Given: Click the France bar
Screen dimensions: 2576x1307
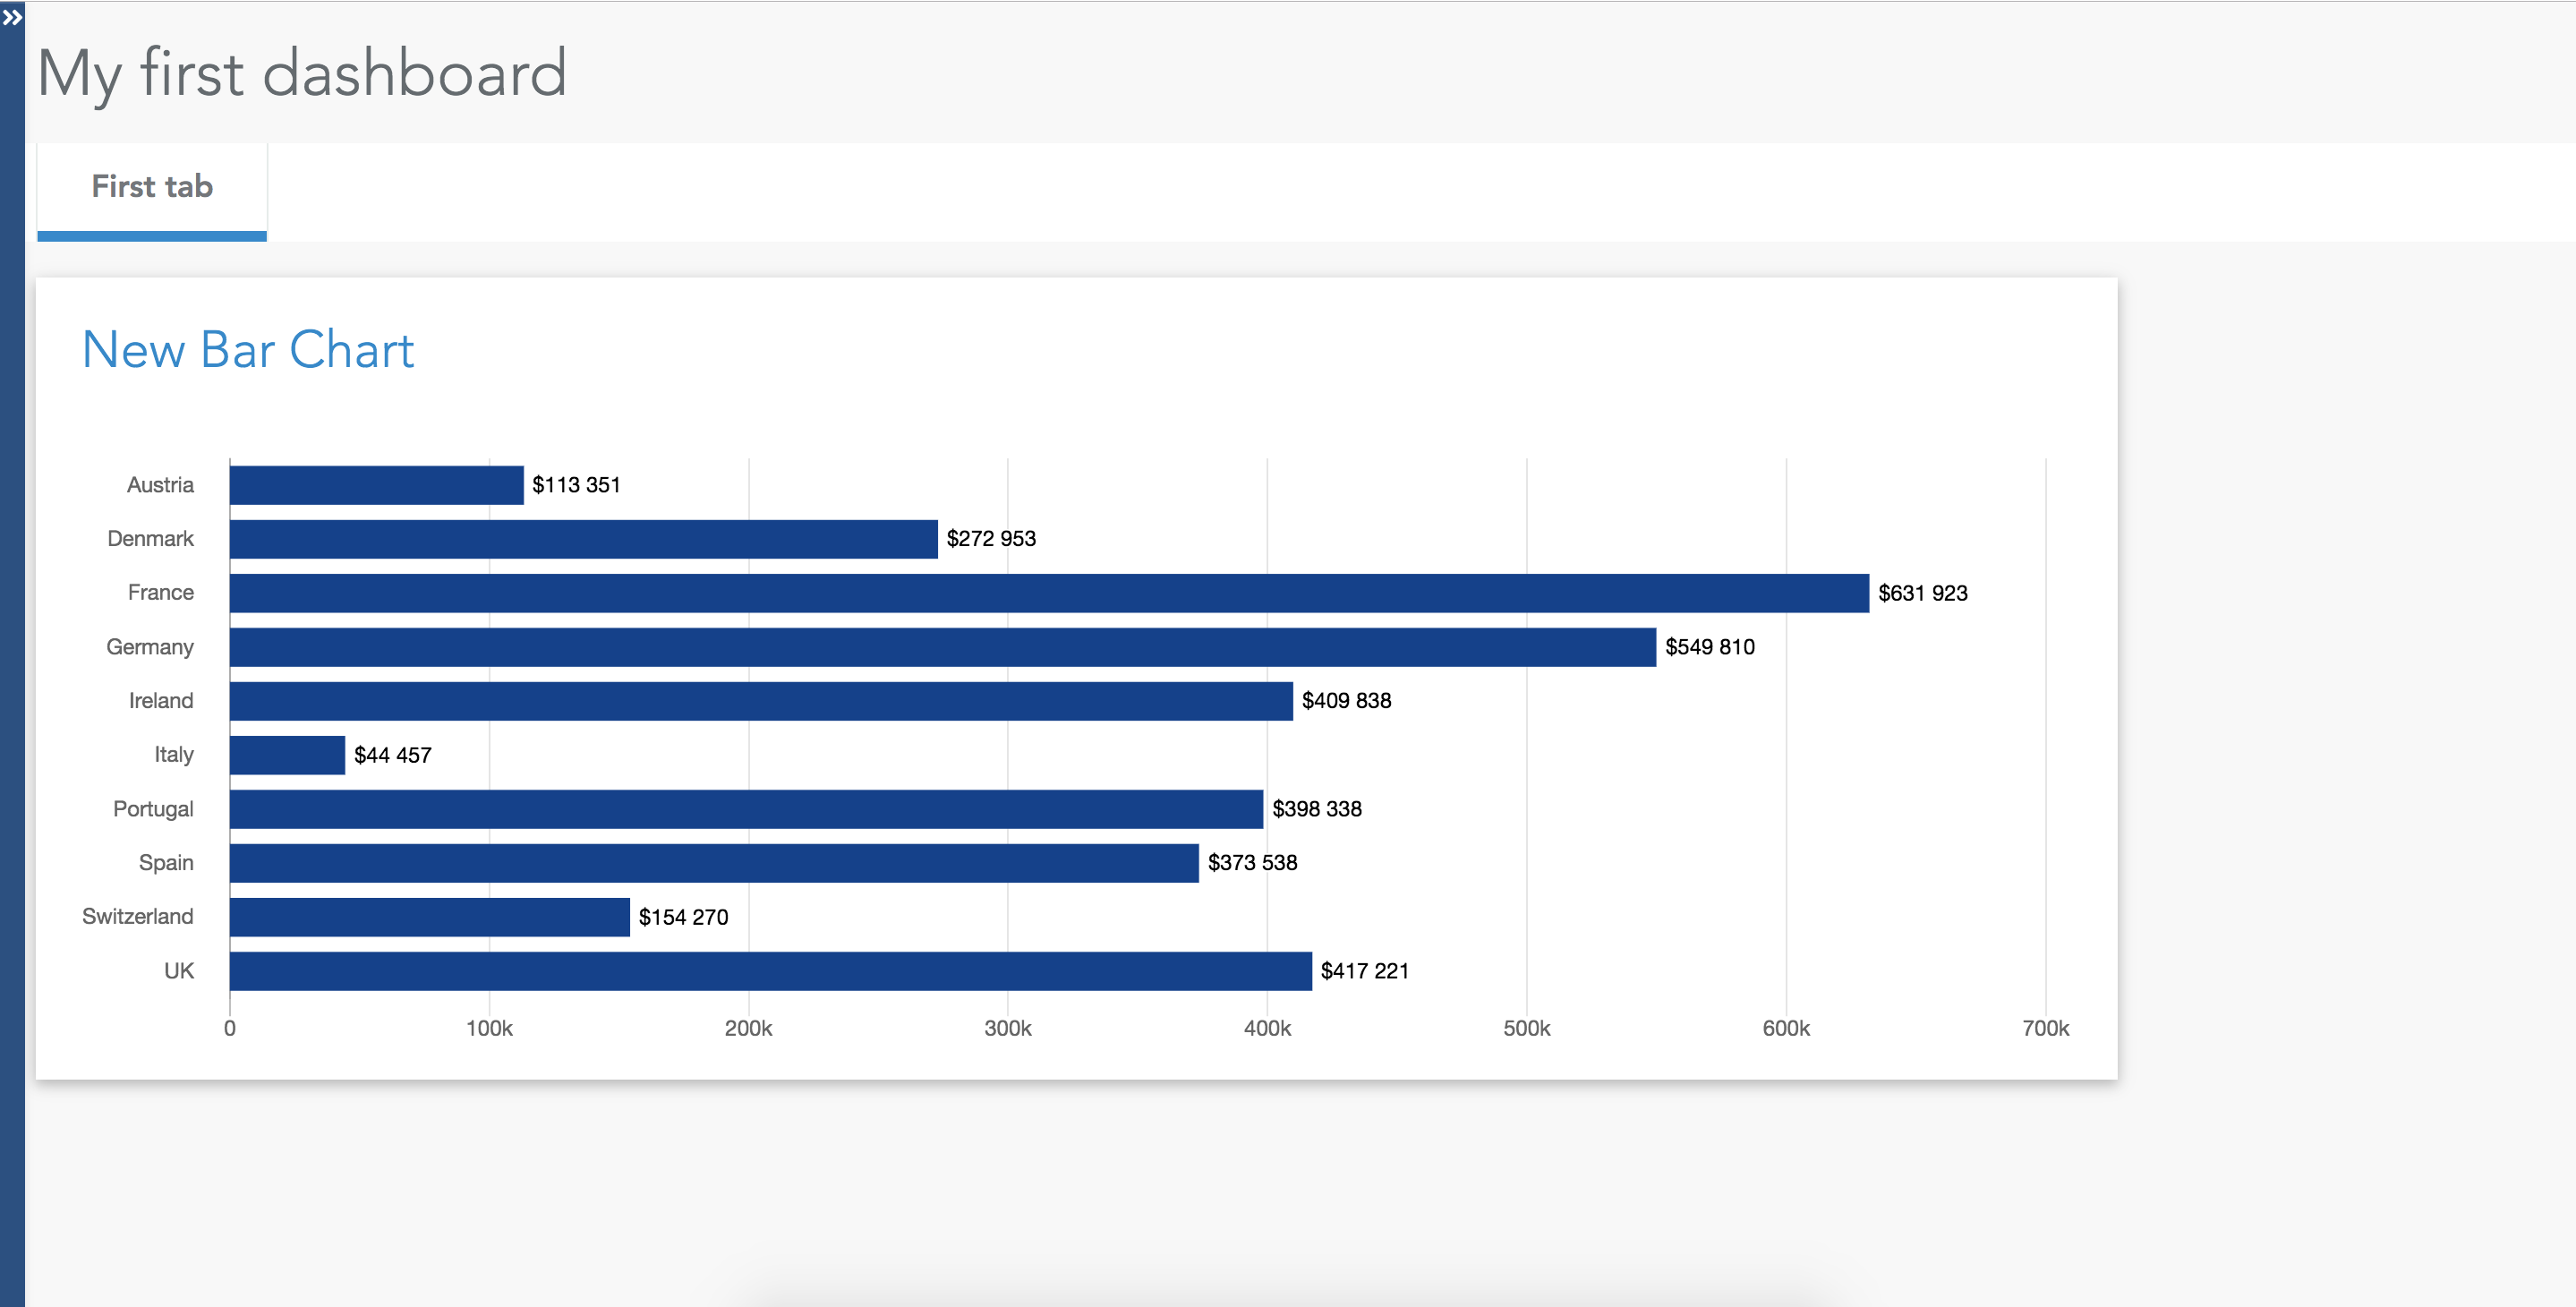Looking at the screenshot, I should [1049, 593].
